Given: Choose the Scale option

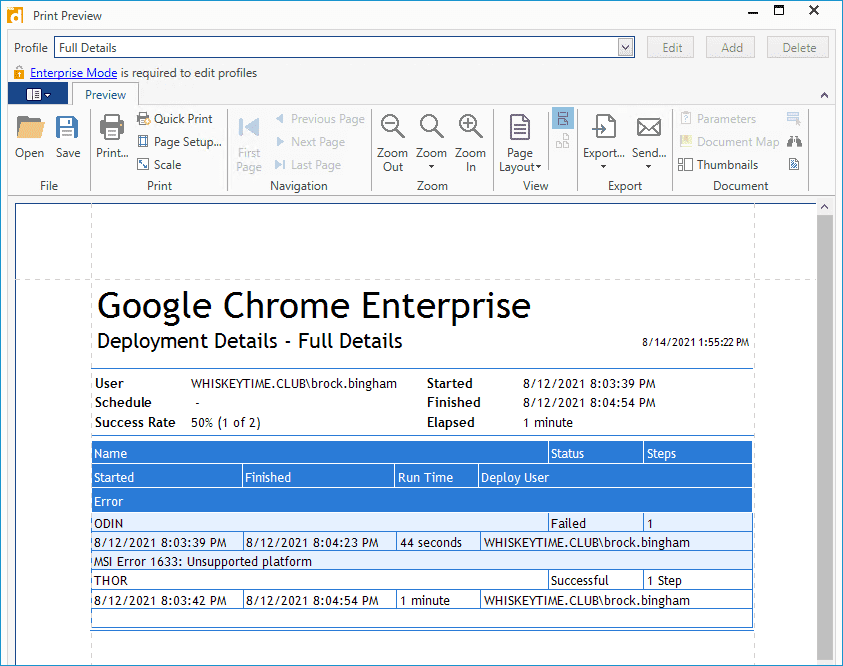Looking at the screenshot, I should tap(159, 164).
